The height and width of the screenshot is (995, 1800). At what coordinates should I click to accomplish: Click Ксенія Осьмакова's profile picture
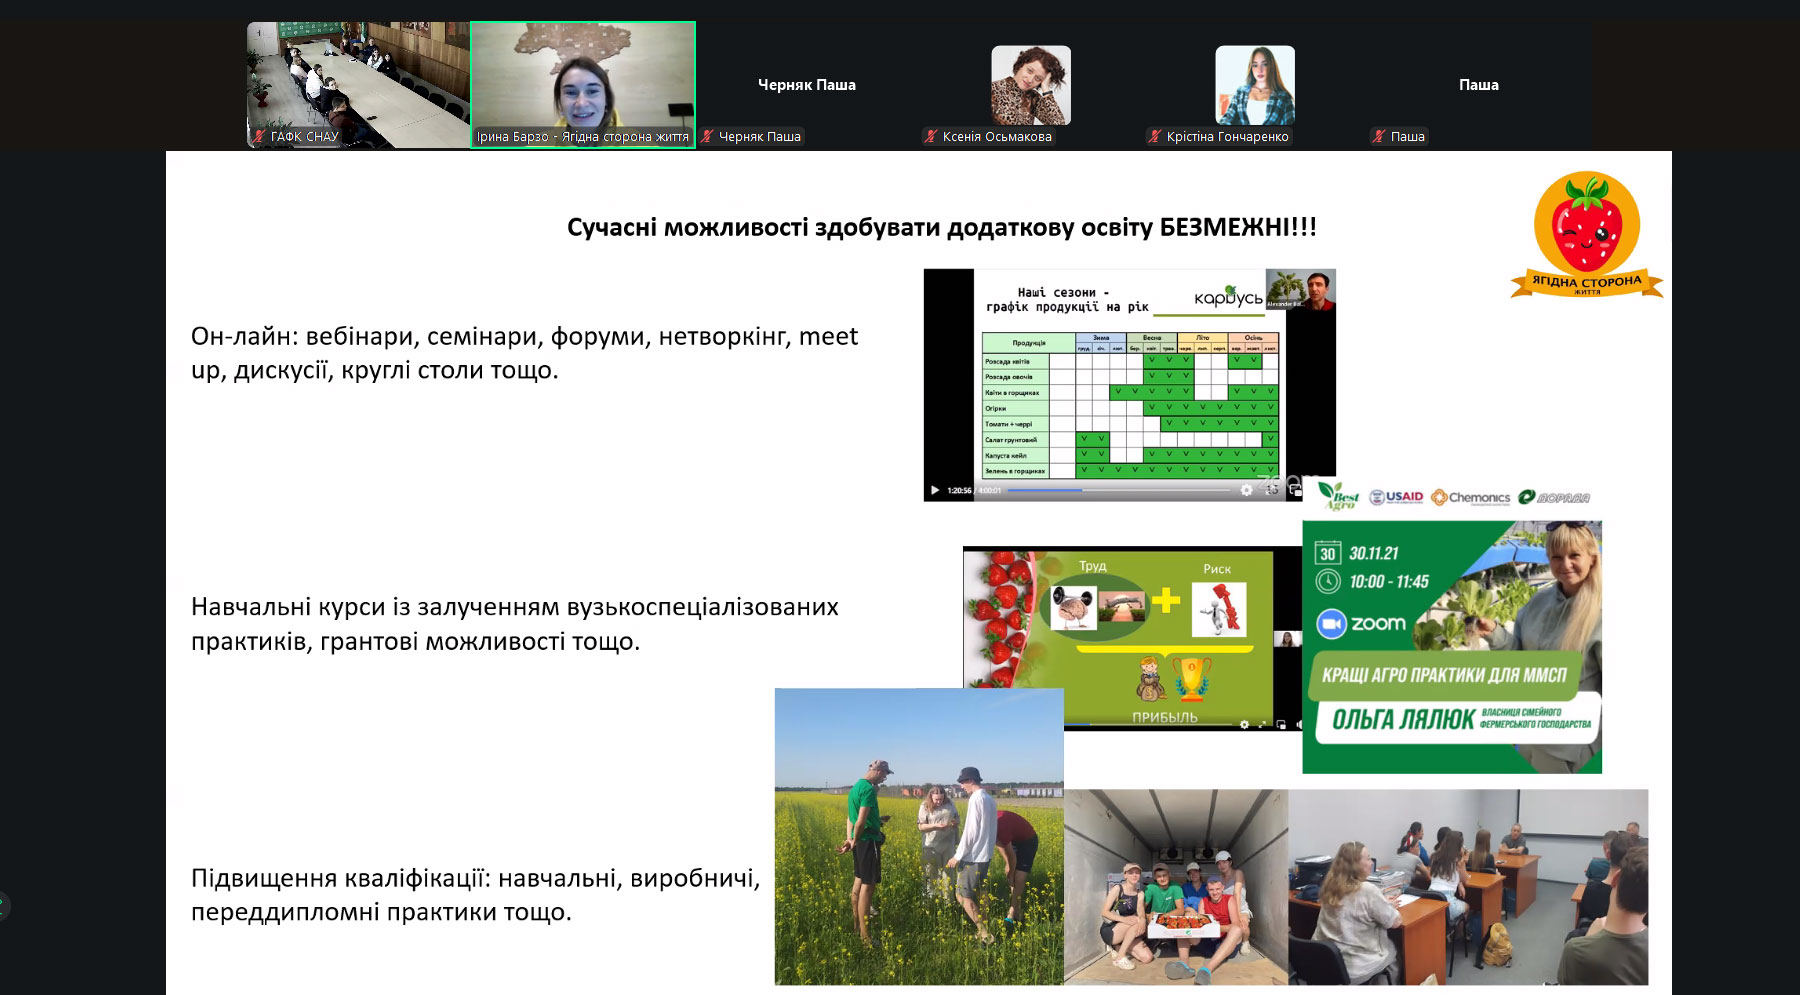(x=1030, y=85)
